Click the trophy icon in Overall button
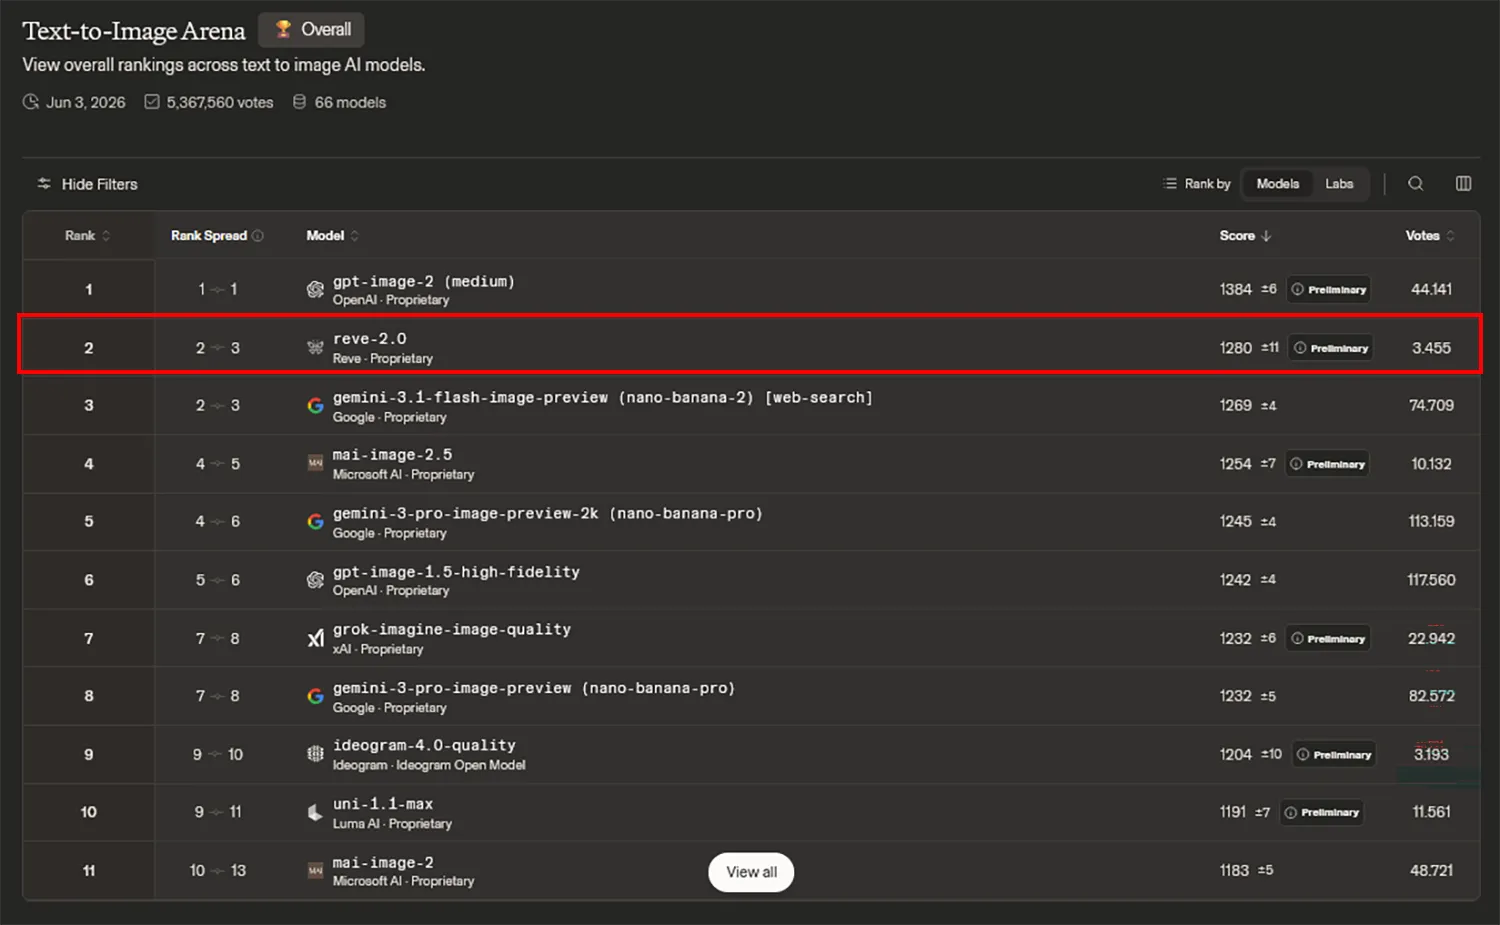This screenshot has height=925, width=1500. (284, 29)
